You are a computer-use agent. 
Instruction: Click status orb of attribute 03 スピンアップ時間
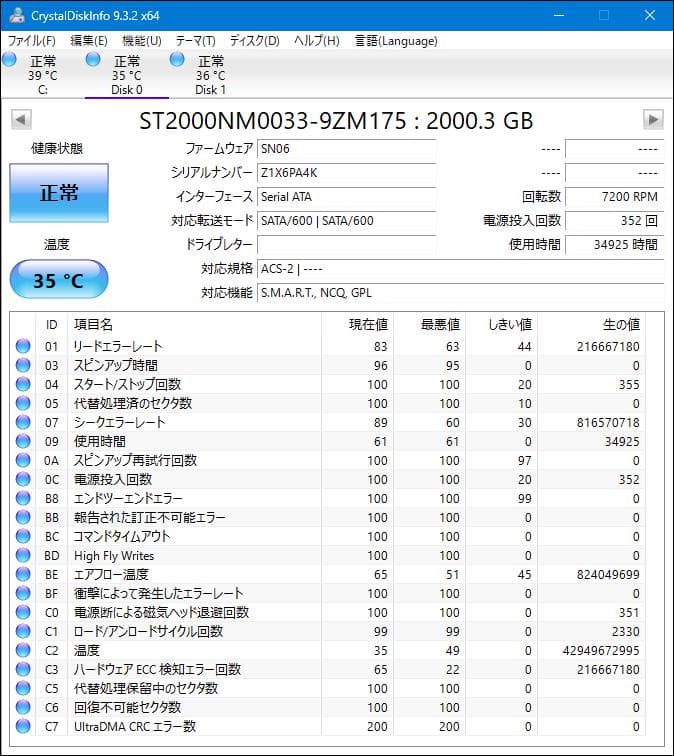pos(23,365)
